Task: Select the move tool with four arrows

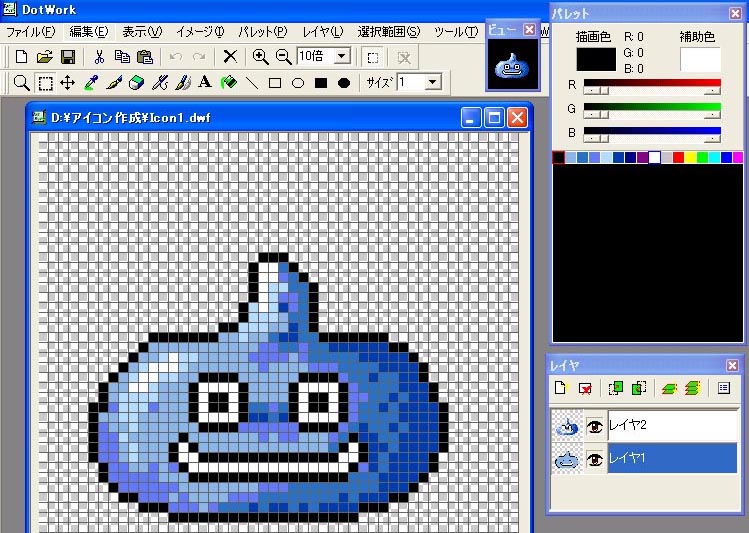Action: (x=67, y=83)
